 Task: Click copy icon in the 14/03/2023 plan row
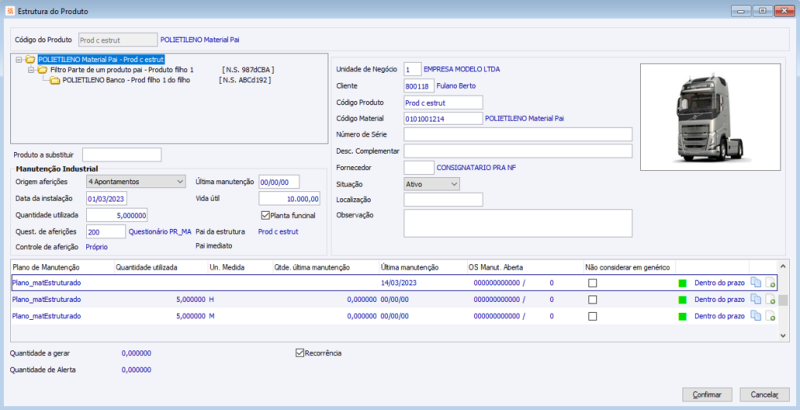coord(756,283)
